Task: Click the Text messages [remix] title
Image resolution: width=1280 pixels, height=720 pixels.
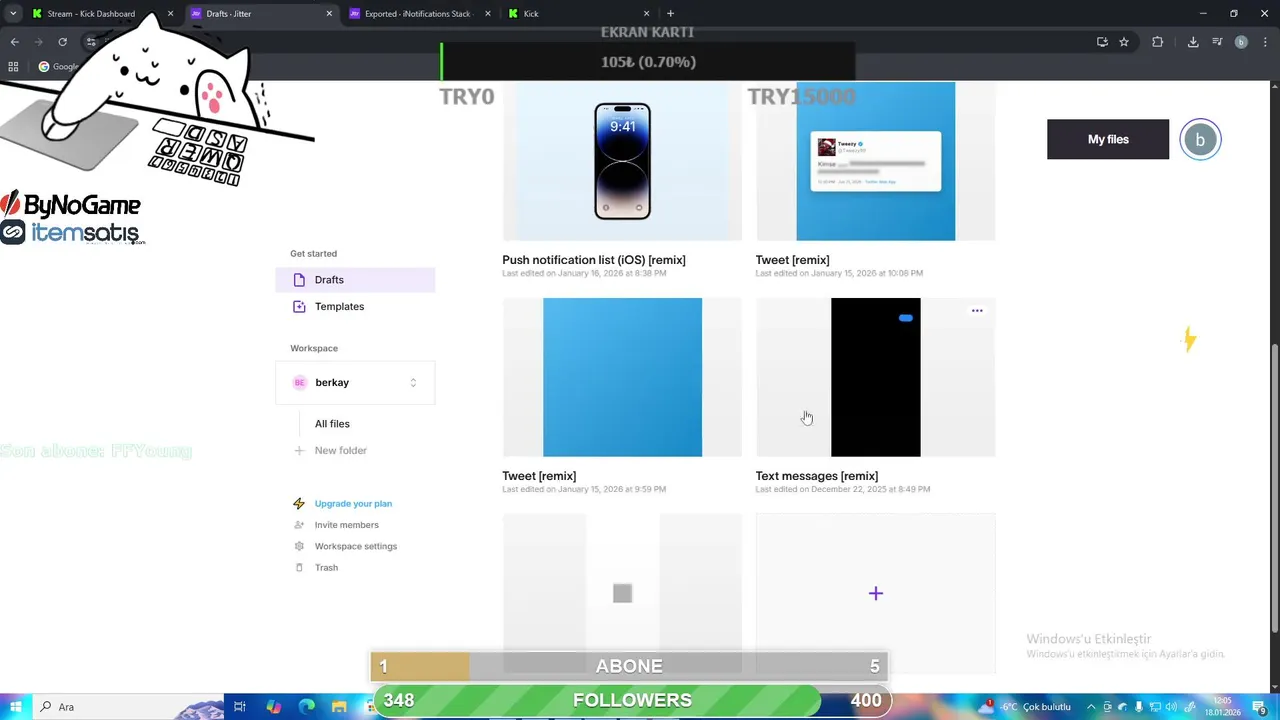Action: pos(817,476)
